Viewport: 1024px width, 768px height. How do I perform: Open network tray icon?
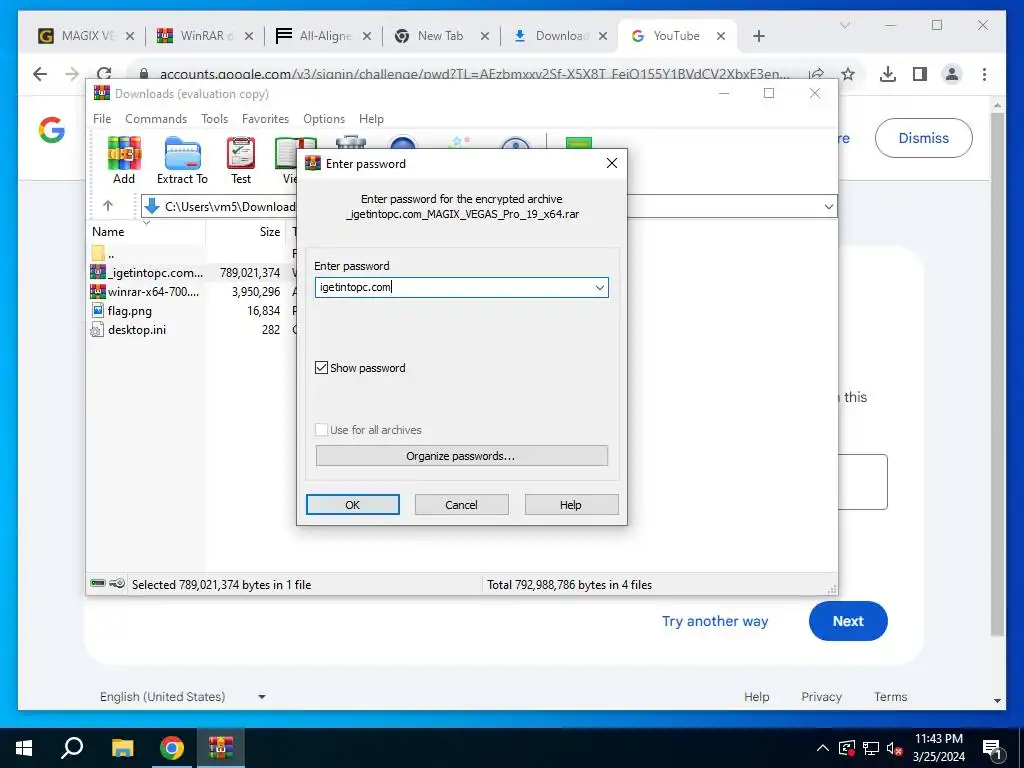coord(871,748)
